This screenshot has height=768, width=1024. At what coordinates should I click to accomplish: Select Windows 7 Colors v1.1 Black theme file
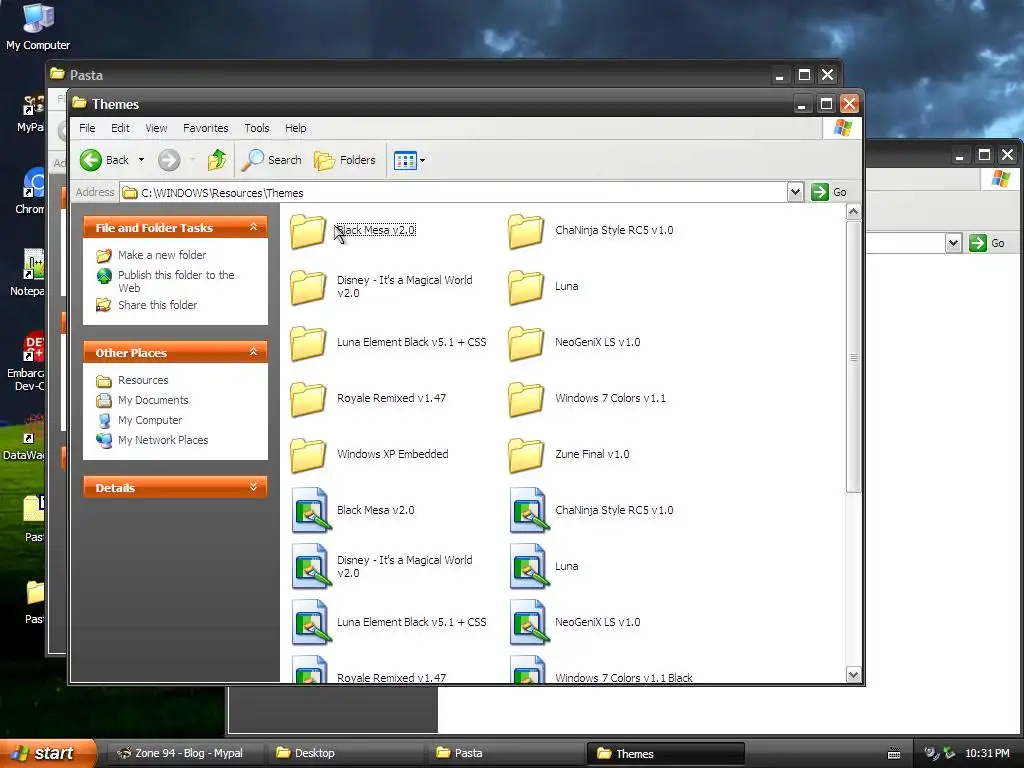point(529,669)
